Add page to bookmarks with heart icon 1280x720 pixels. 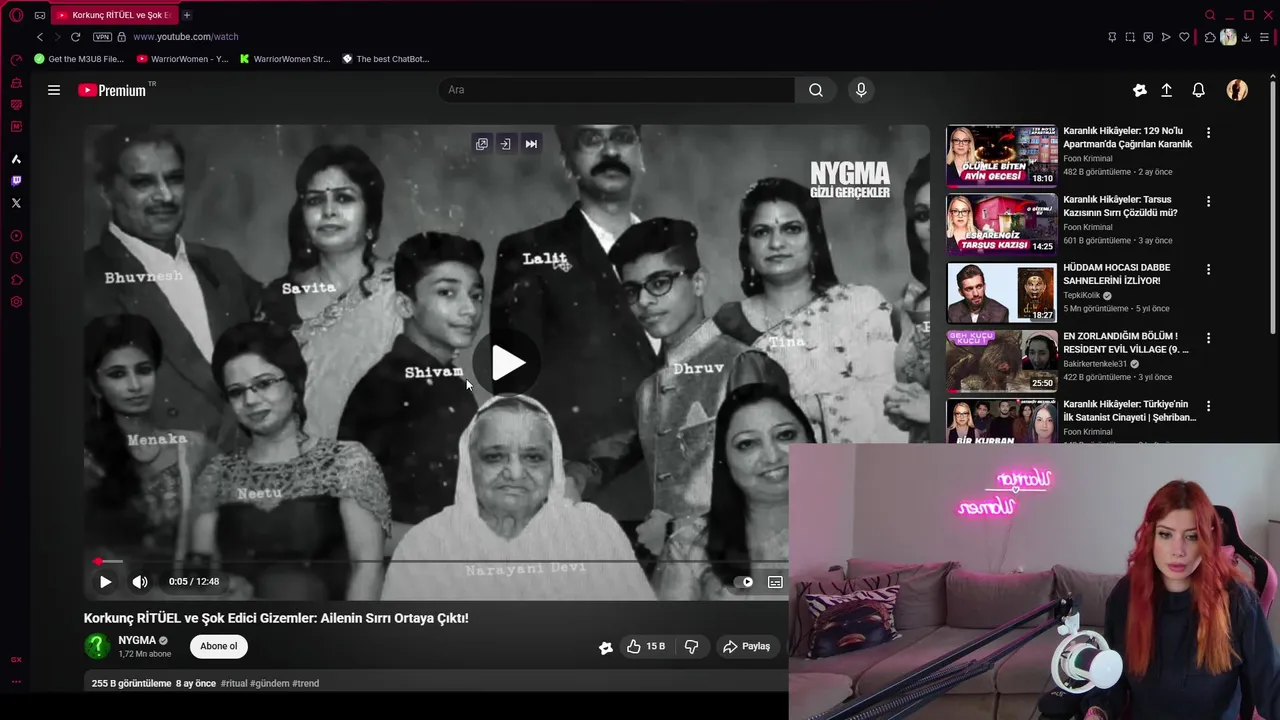[1184, 37]
